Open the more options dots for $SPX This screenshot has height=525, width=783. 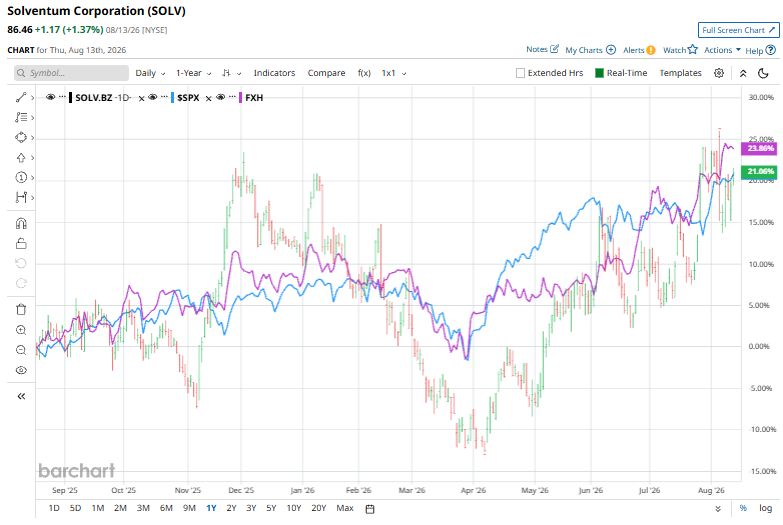(x=164, y=96)
